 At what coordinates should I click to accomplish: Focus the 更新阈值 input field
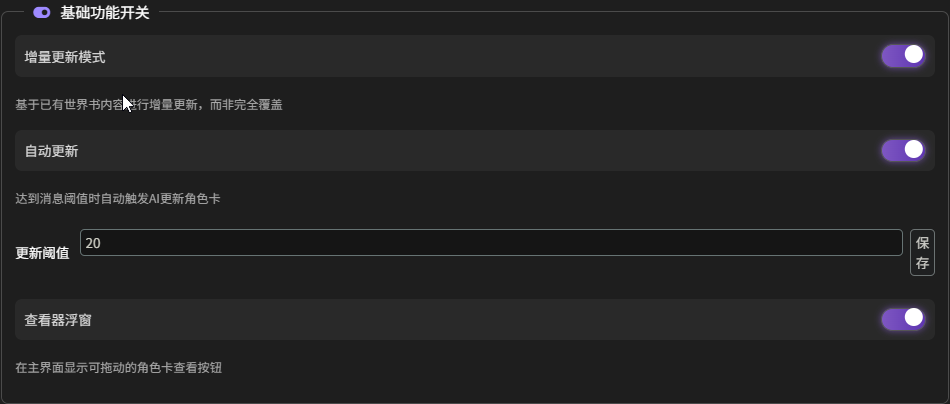pos(490,243)
